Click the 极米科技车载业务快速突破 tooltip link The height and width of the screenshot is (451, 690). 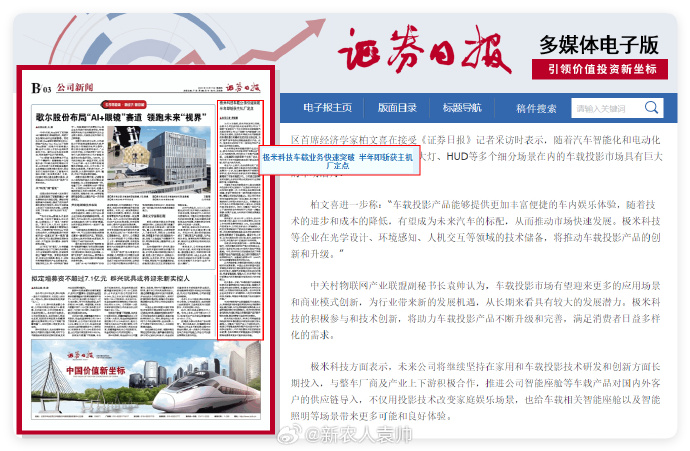point(338,161)
